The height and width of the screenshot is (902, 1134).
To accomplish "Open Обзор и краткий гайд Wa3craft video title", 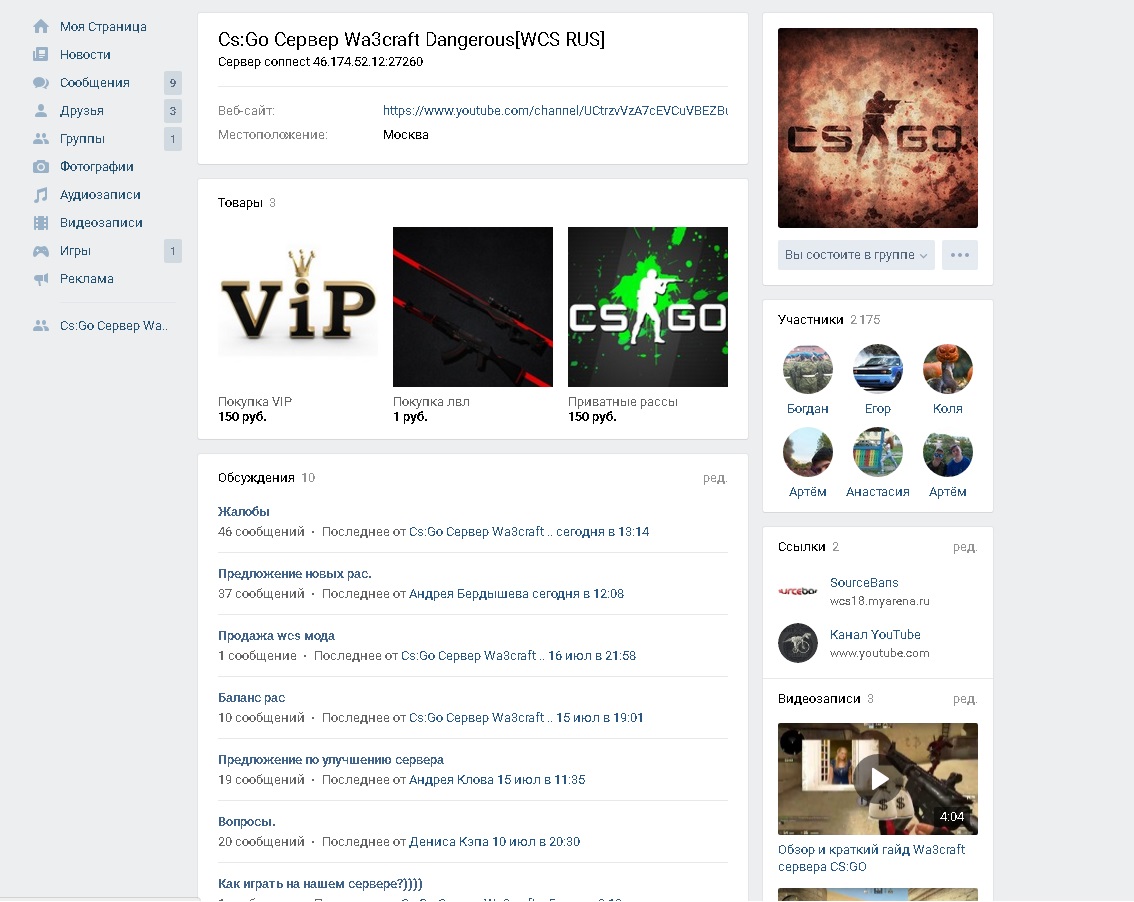I will (871, 858).
